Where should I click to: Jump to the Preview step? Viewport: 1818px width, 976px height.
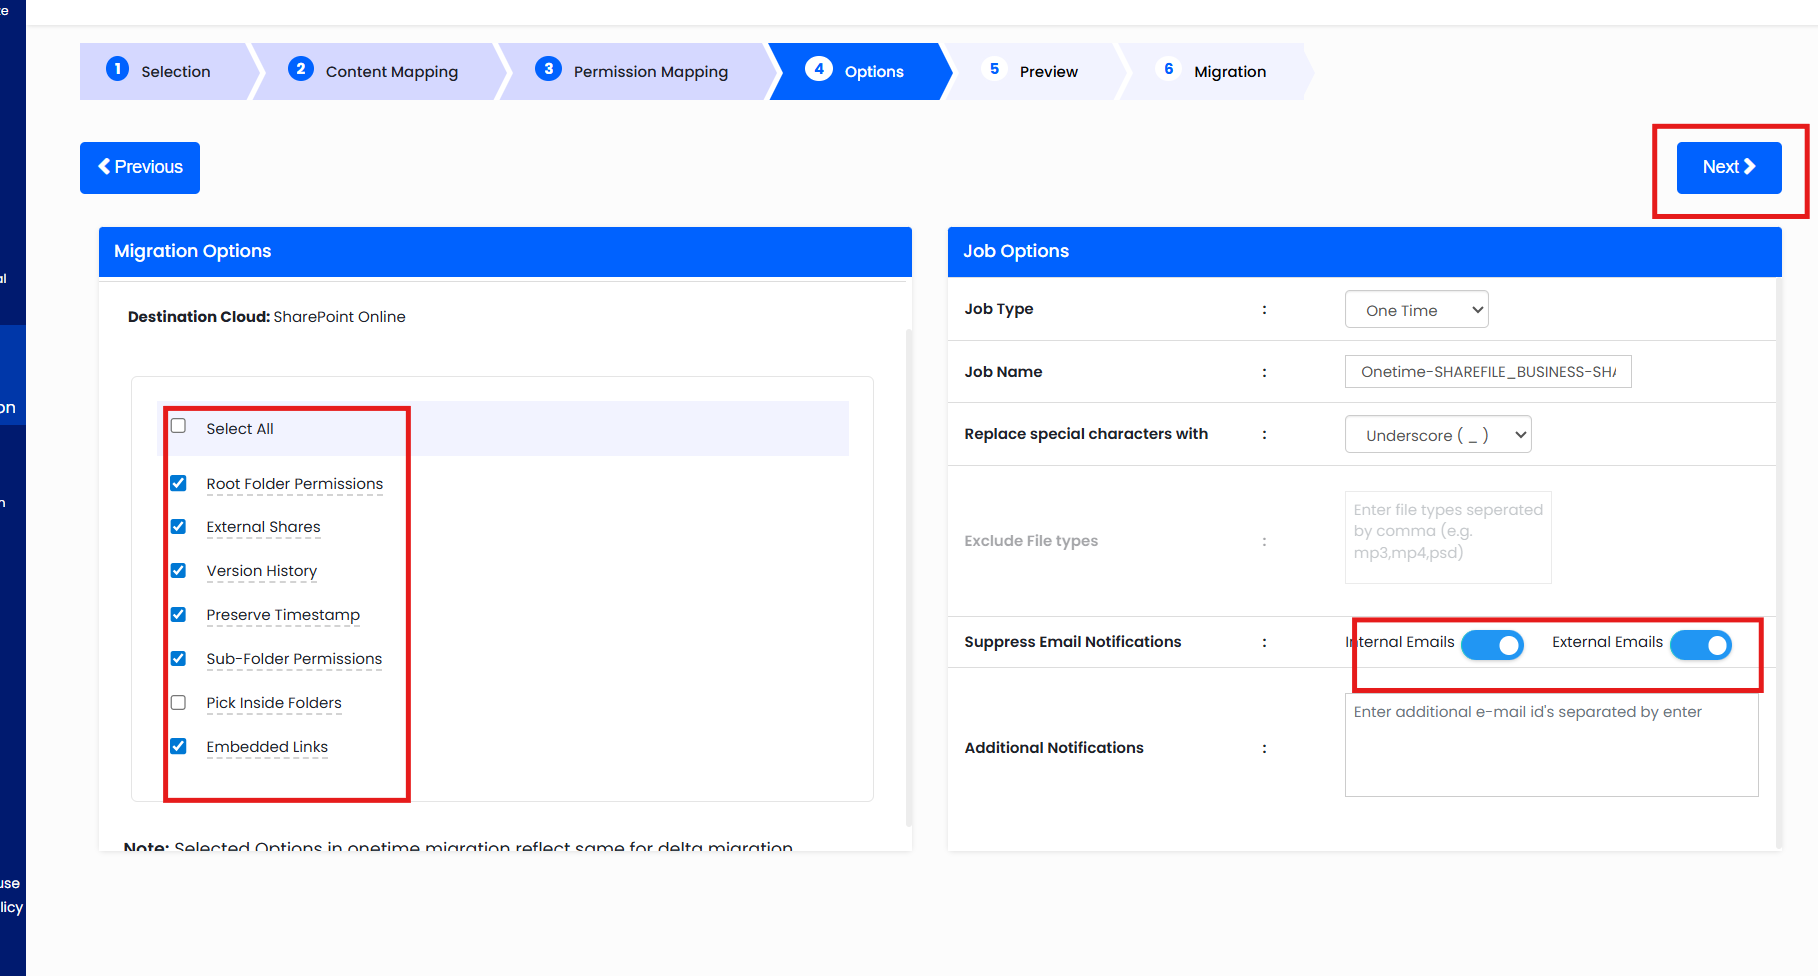pyautogui.click(x=1035, y=71)
